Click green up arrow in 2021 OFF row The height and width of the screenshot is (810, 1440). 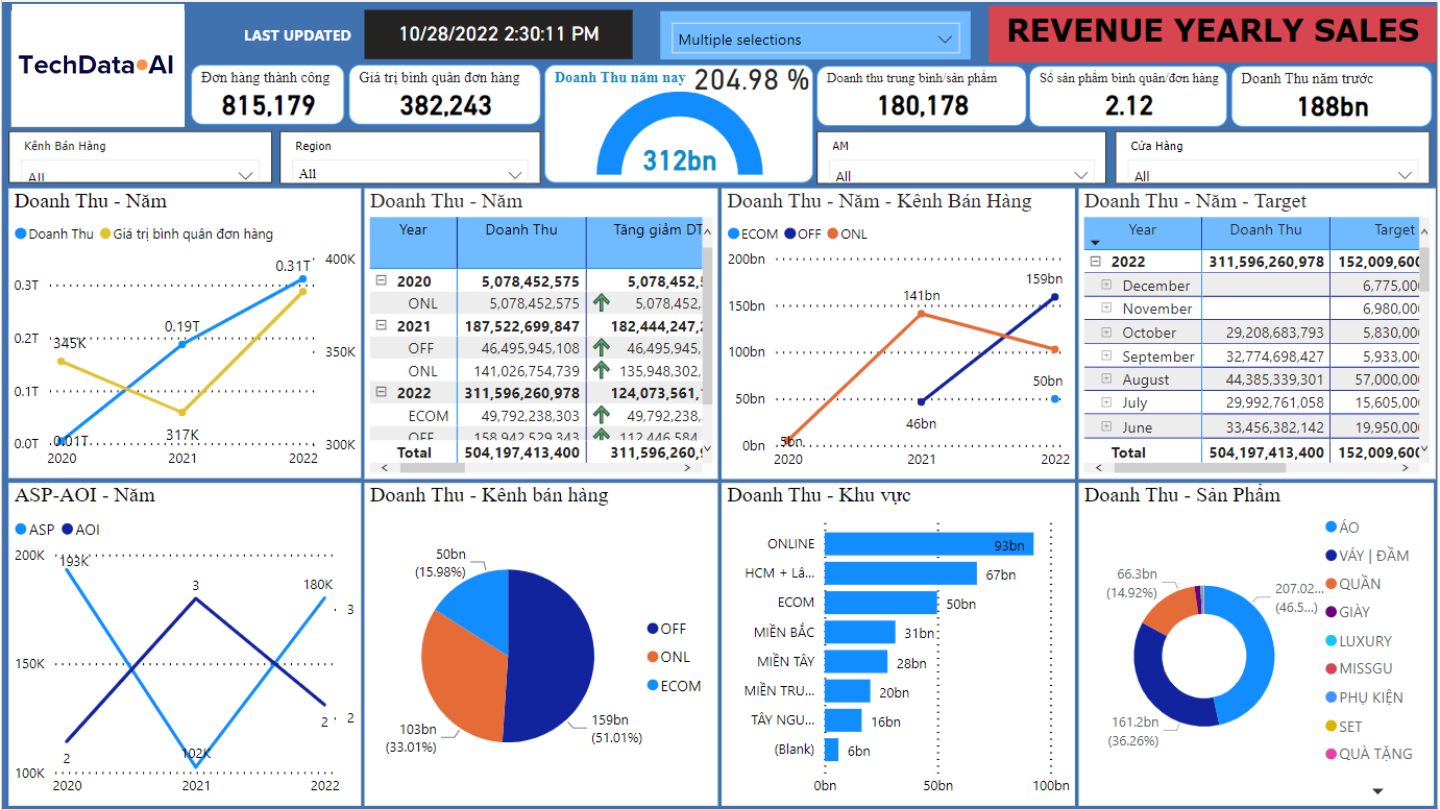point(601,348)
